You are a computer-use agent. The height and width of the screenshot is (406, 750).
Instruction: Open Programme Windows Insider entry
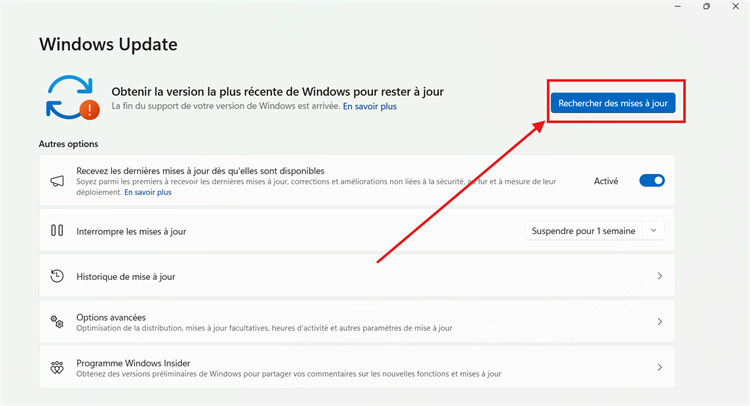[357, 367]
